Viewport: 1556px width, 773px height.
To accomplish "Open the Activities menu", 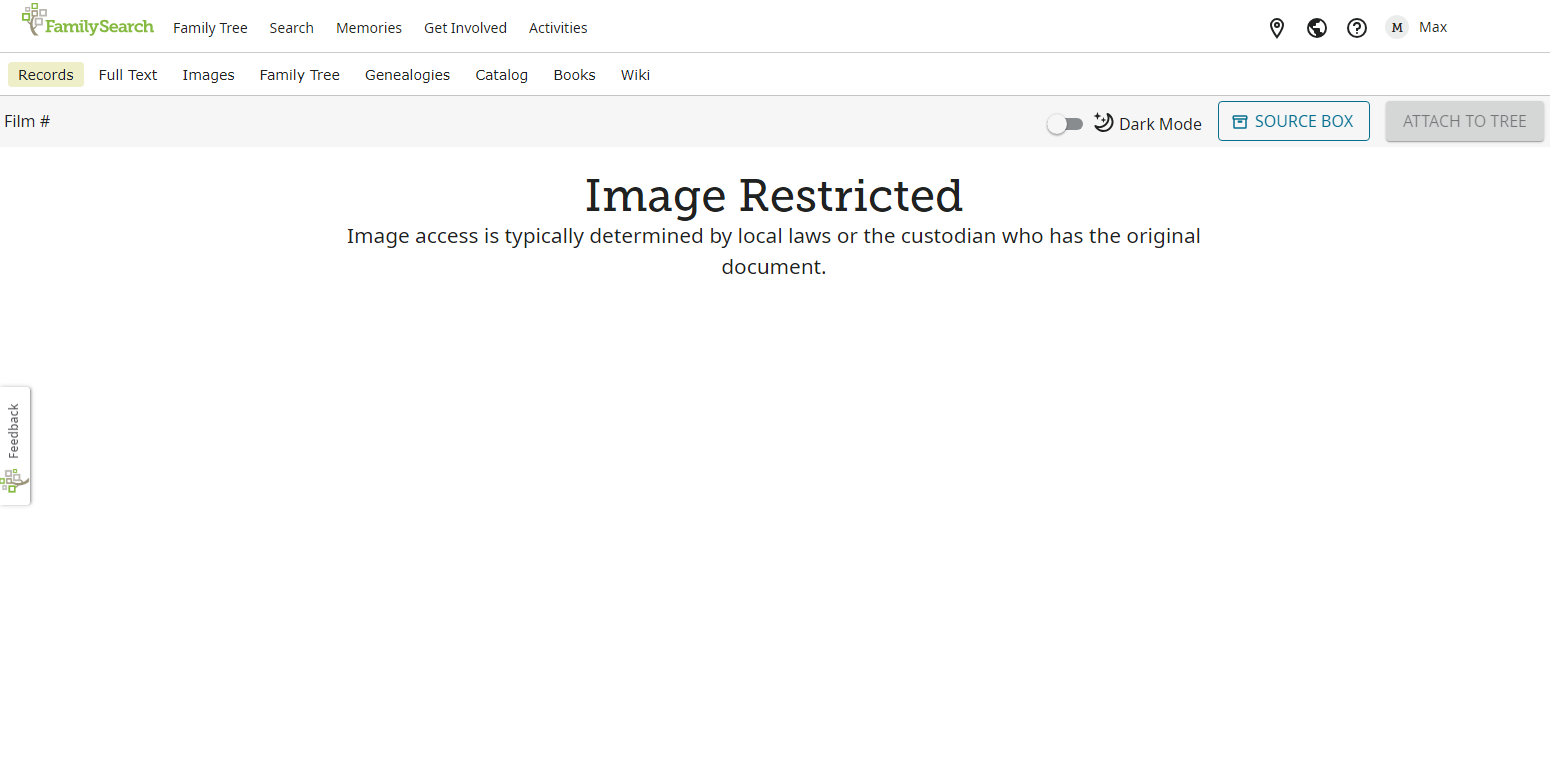I will 558,28.
